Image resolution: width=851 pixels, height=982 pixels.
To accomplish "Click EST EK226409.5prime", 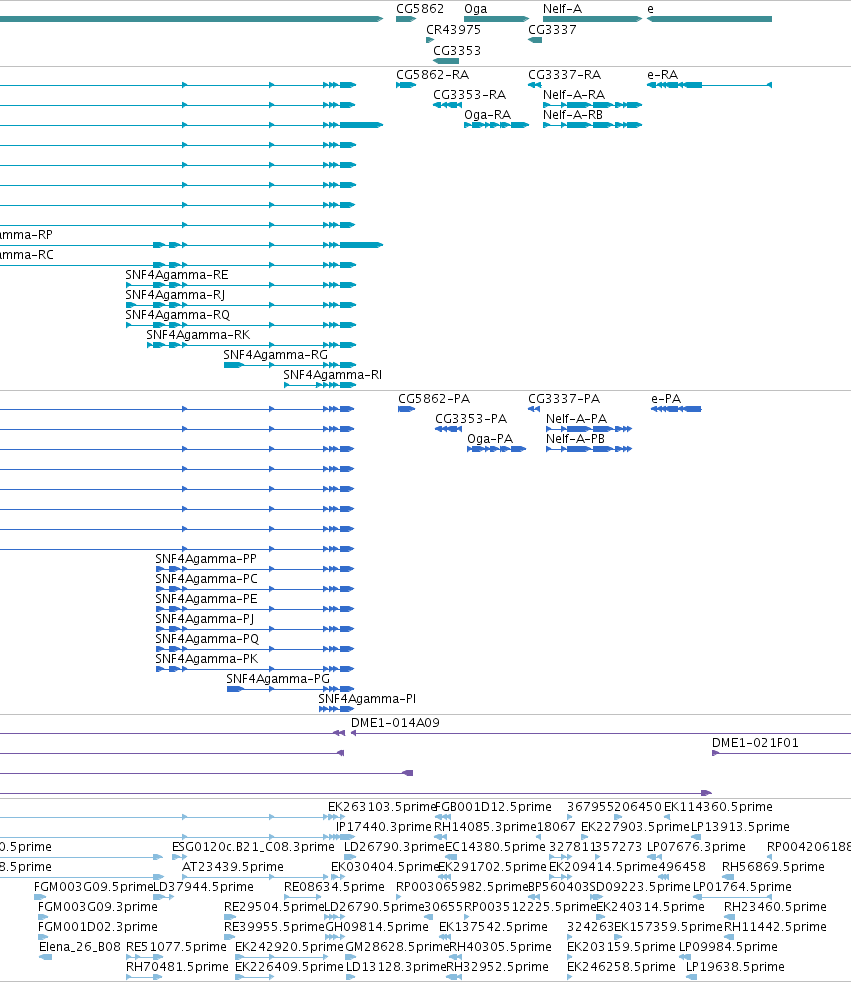I will click(x=289, y=967).
